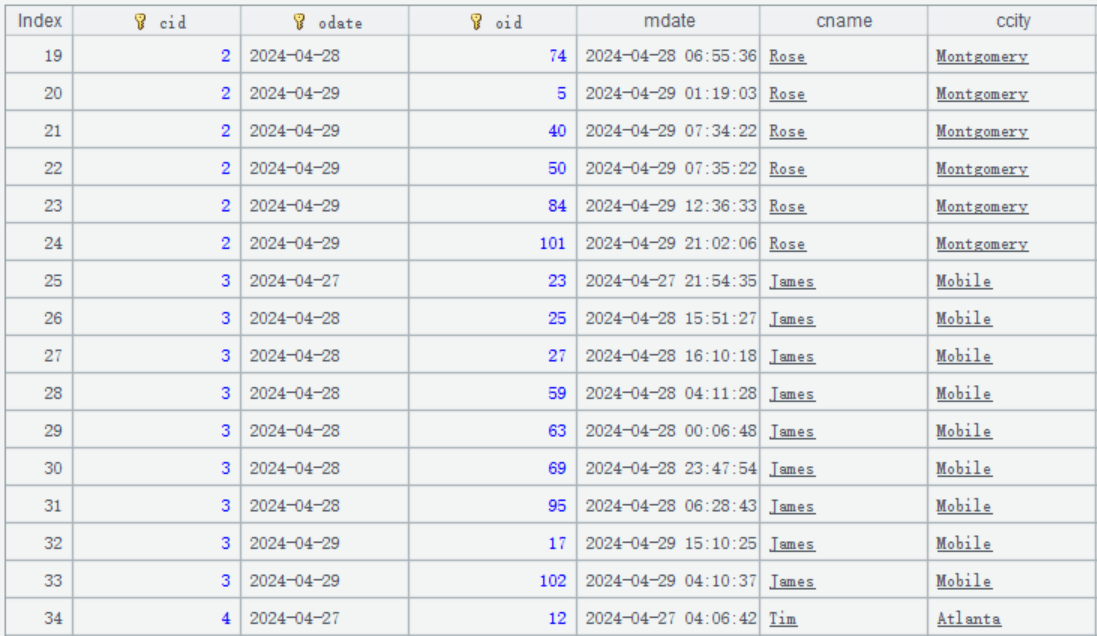Select mdate cell 2024-04-29 12:36:33
1097x636 pixels.
pyautogui.click(x=669, y=206)
